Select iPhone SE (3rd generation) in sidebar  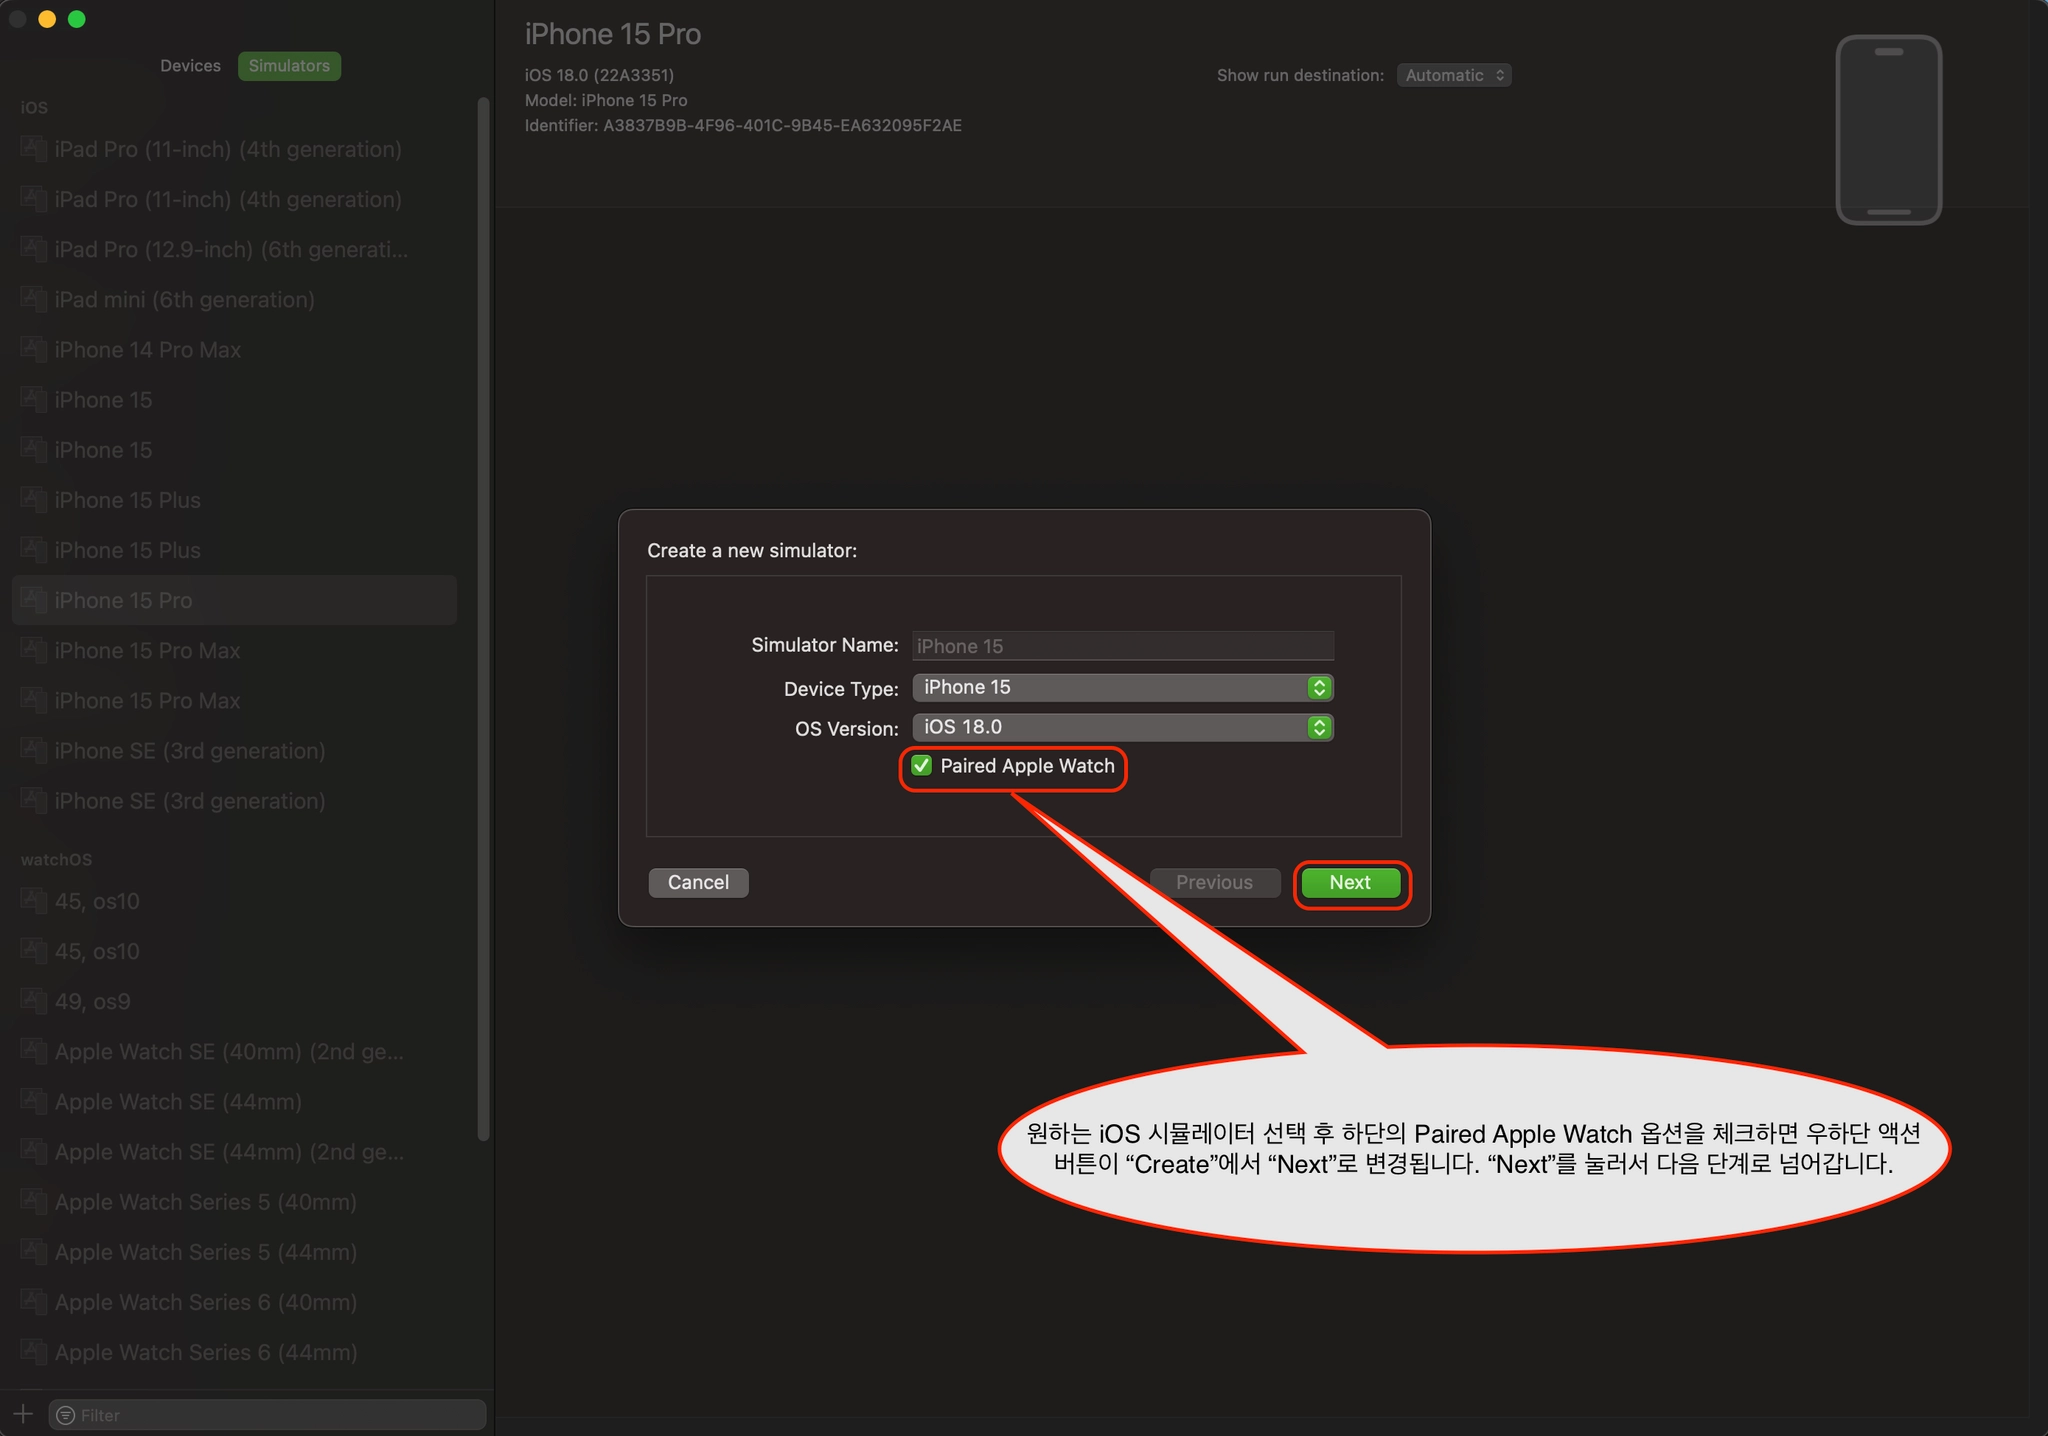click(190, 751)
